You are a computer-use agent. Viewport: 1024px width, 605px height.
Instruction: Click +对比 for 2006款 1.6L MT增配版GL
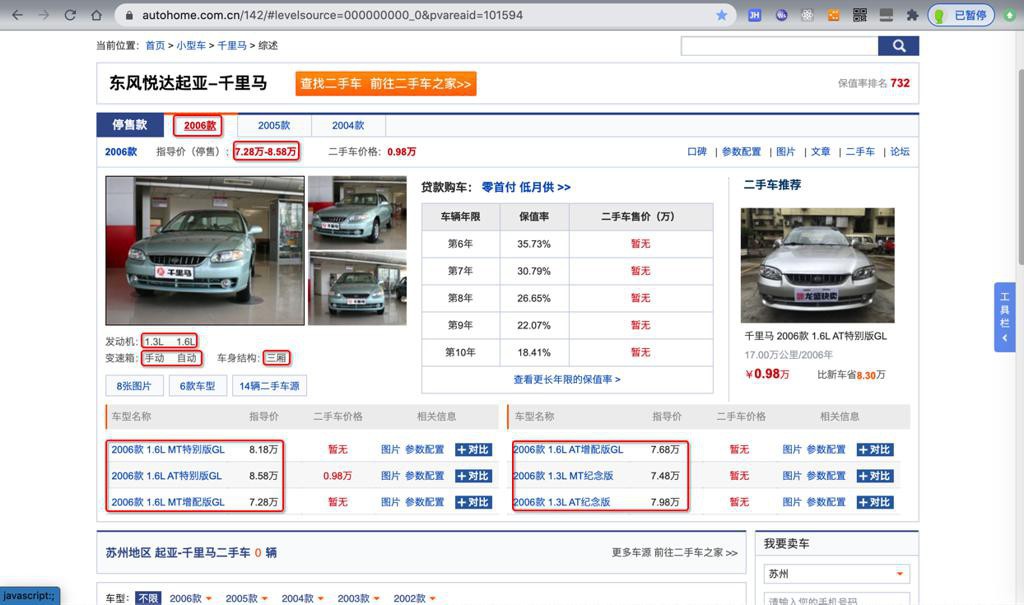473,502
